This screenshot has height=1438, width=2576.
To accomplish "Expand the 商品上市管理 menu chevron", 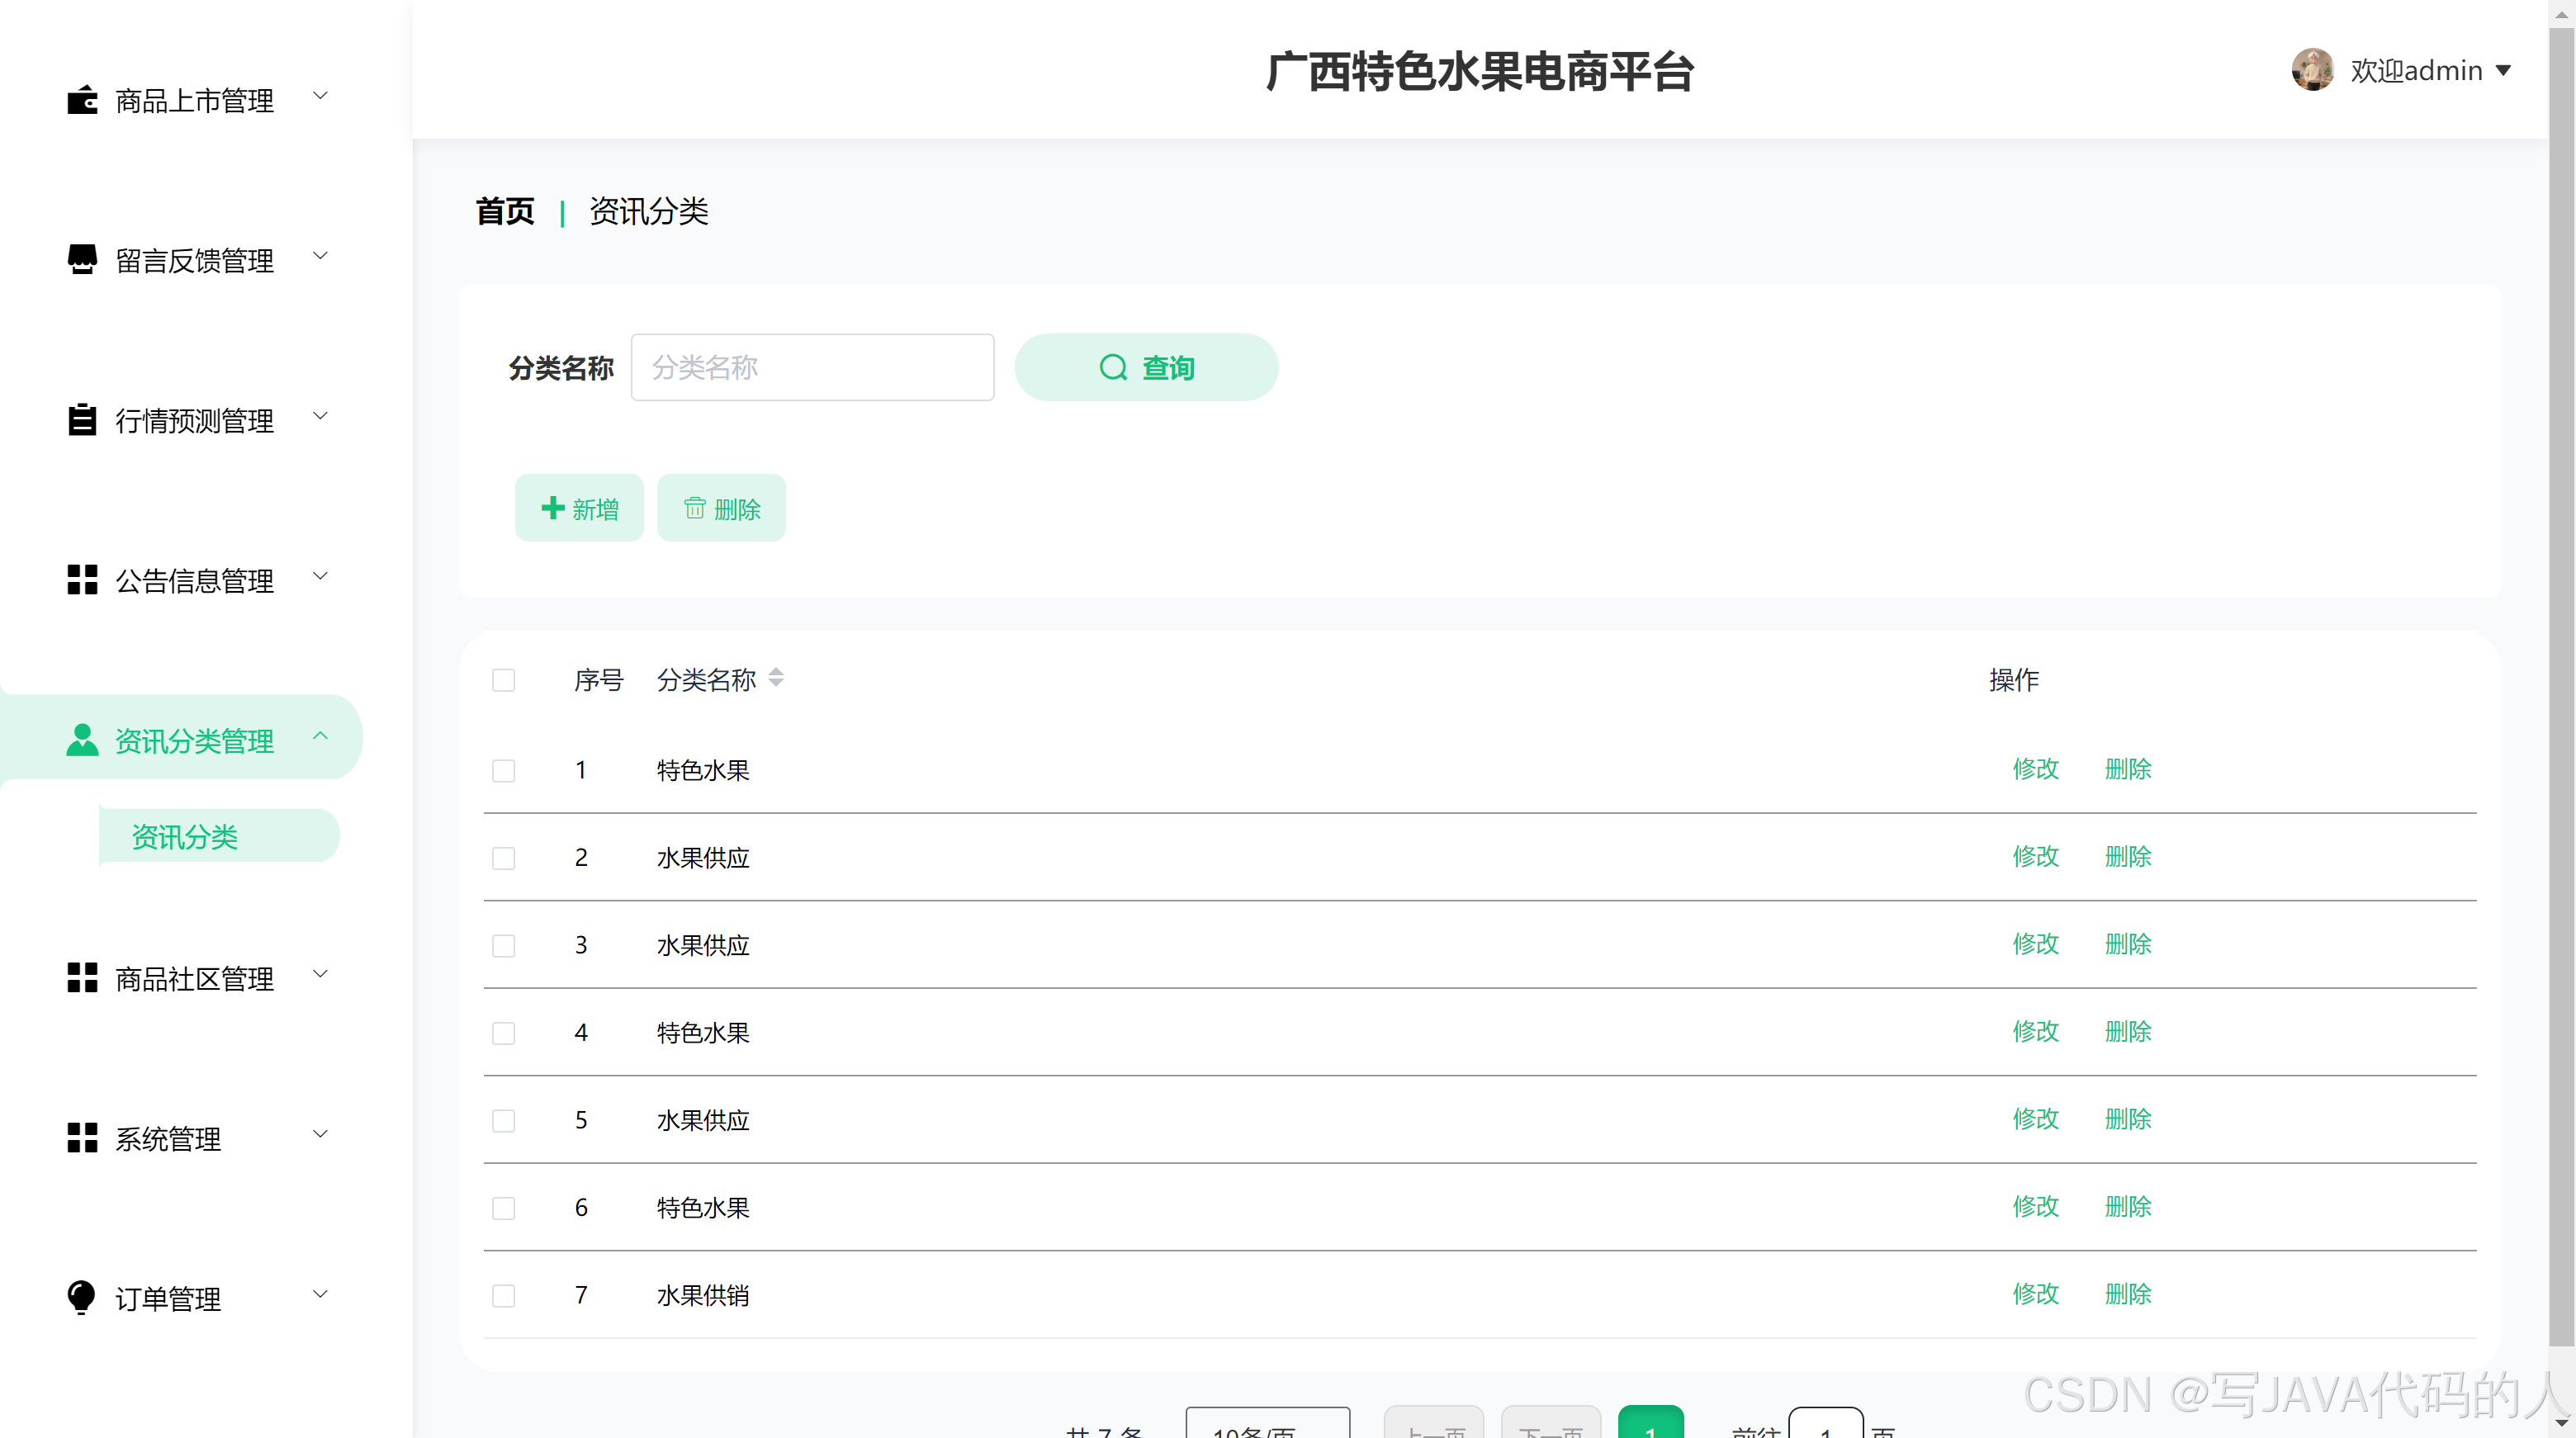I will (x=320, y=96).
